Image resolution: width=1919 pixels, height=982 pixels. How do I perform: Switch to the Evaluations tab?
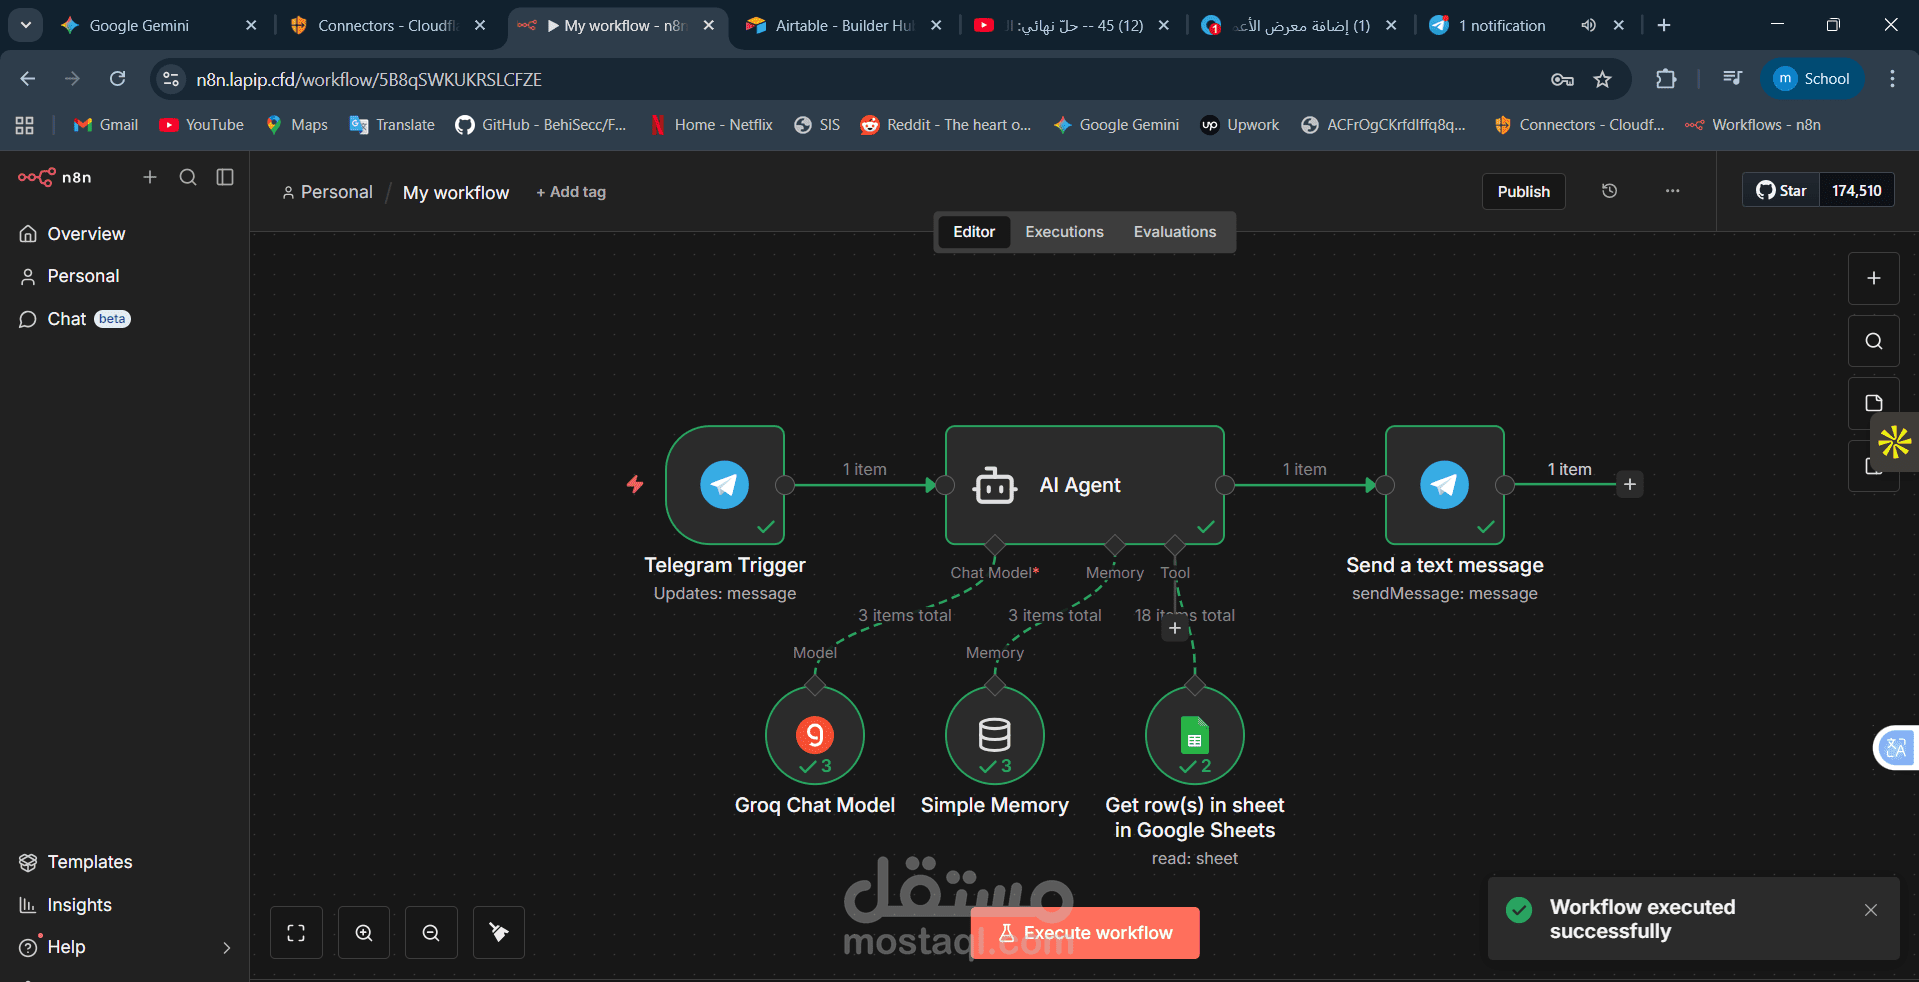[x=1175, y=232]
